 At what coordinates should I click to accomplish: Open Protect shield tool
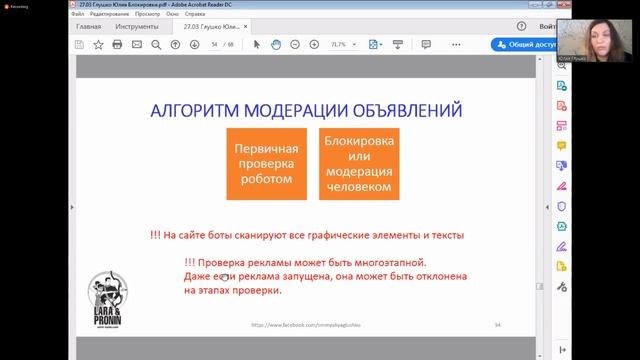coord(562,206)
